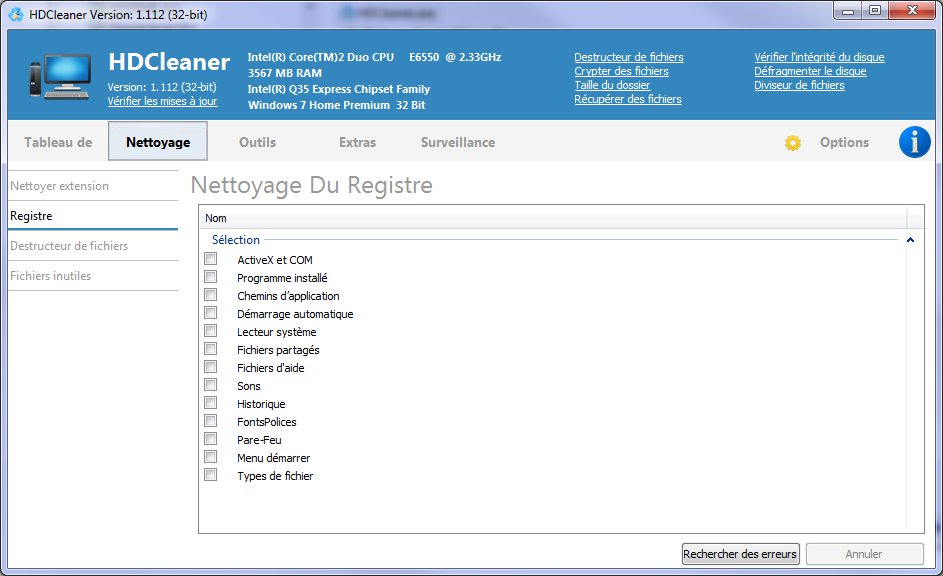Toggle the Démarrage automatique checkbox

(x=210, y=313)
